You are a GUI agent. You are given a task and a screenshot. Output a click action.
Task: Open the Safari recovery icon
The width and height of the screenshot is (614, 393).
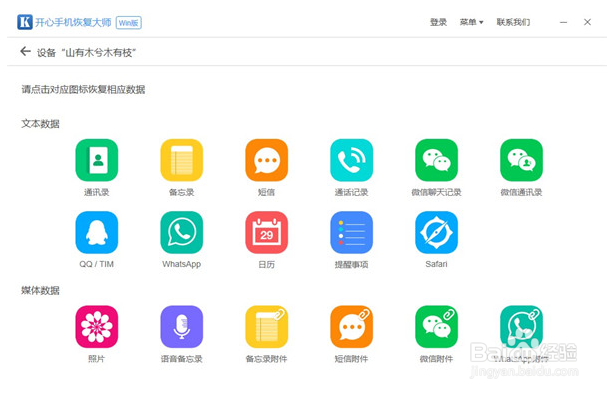tap(436, 233)
